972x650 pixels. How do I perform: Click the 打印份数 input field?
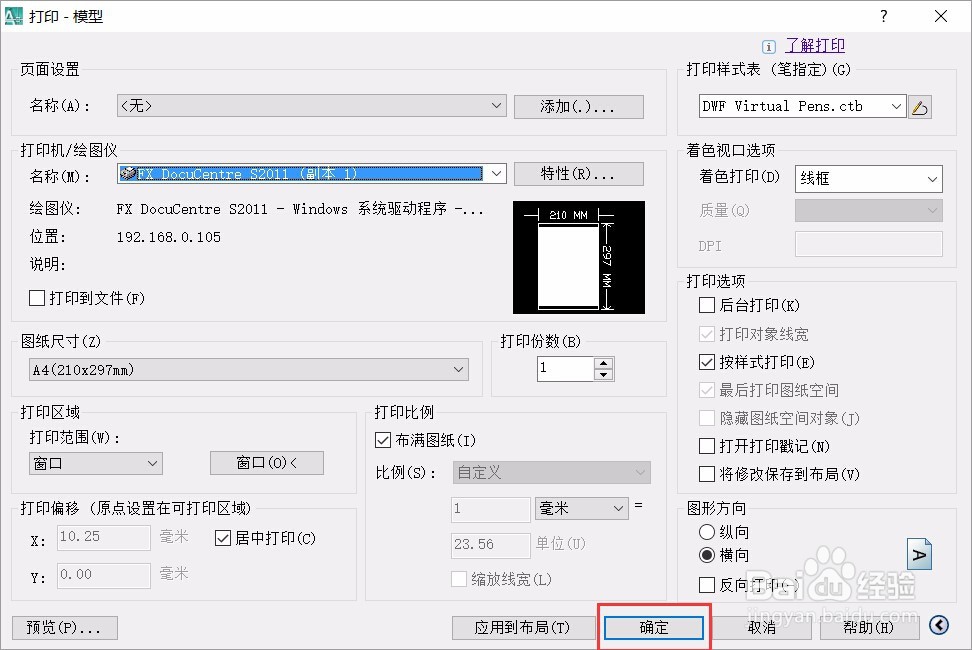point(565,369)
